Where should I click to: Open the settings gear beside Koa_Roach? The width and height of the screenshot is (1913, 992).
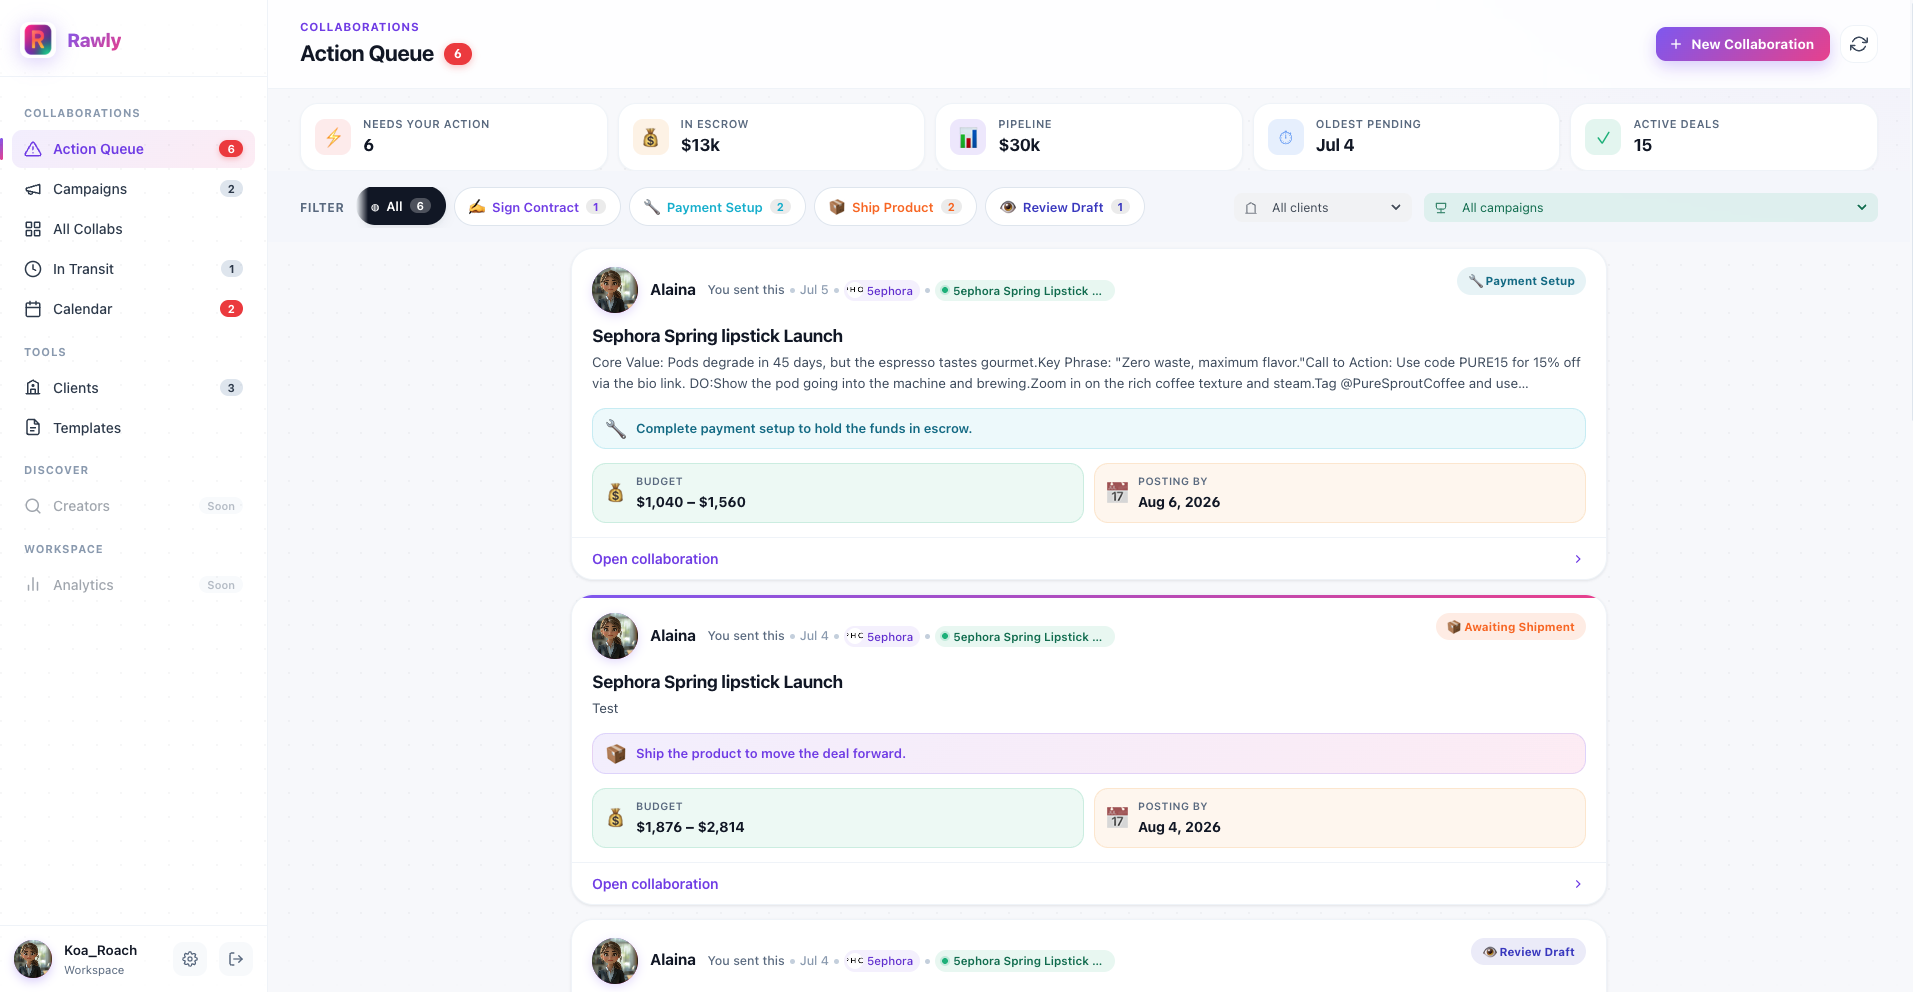pyautogui.click(x=190, y=959)
